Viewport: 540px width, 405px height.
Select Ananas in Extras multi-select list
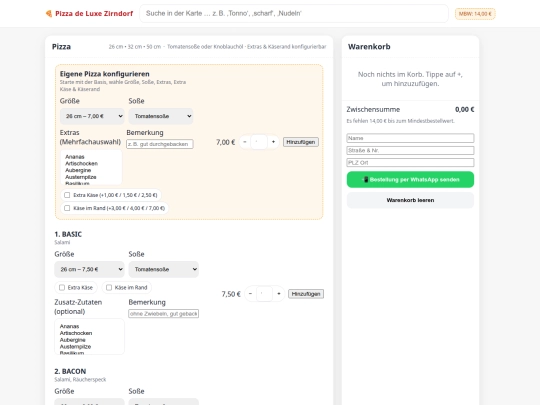[x=75, y=157]
